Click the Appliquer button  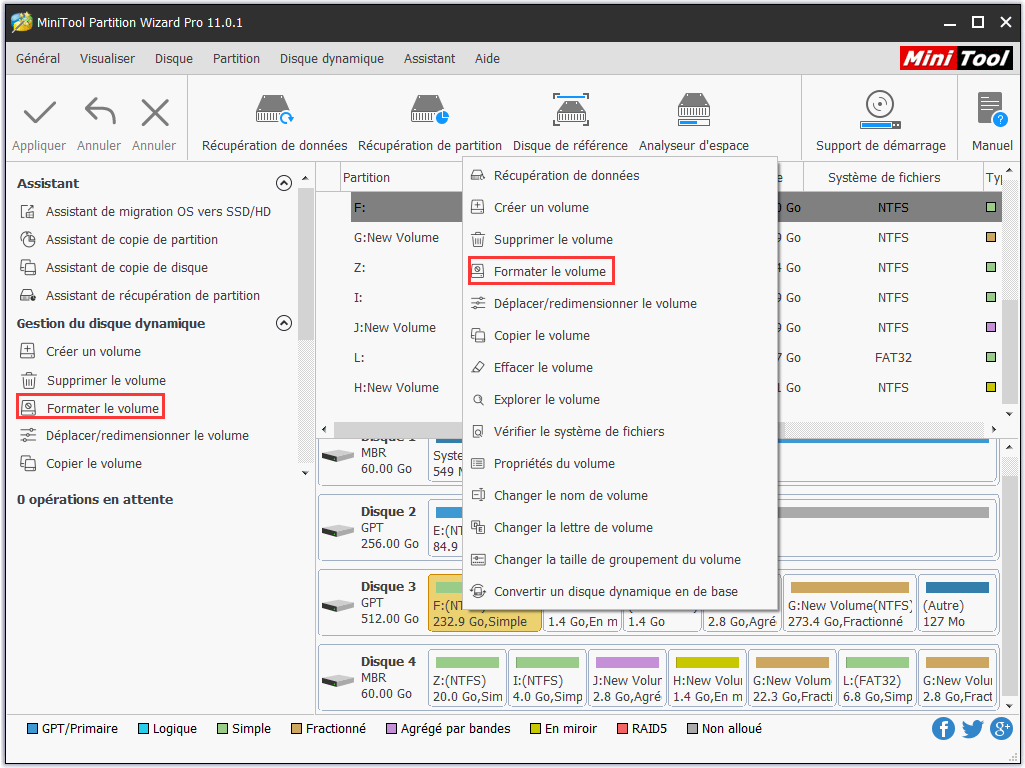[39, 123]
